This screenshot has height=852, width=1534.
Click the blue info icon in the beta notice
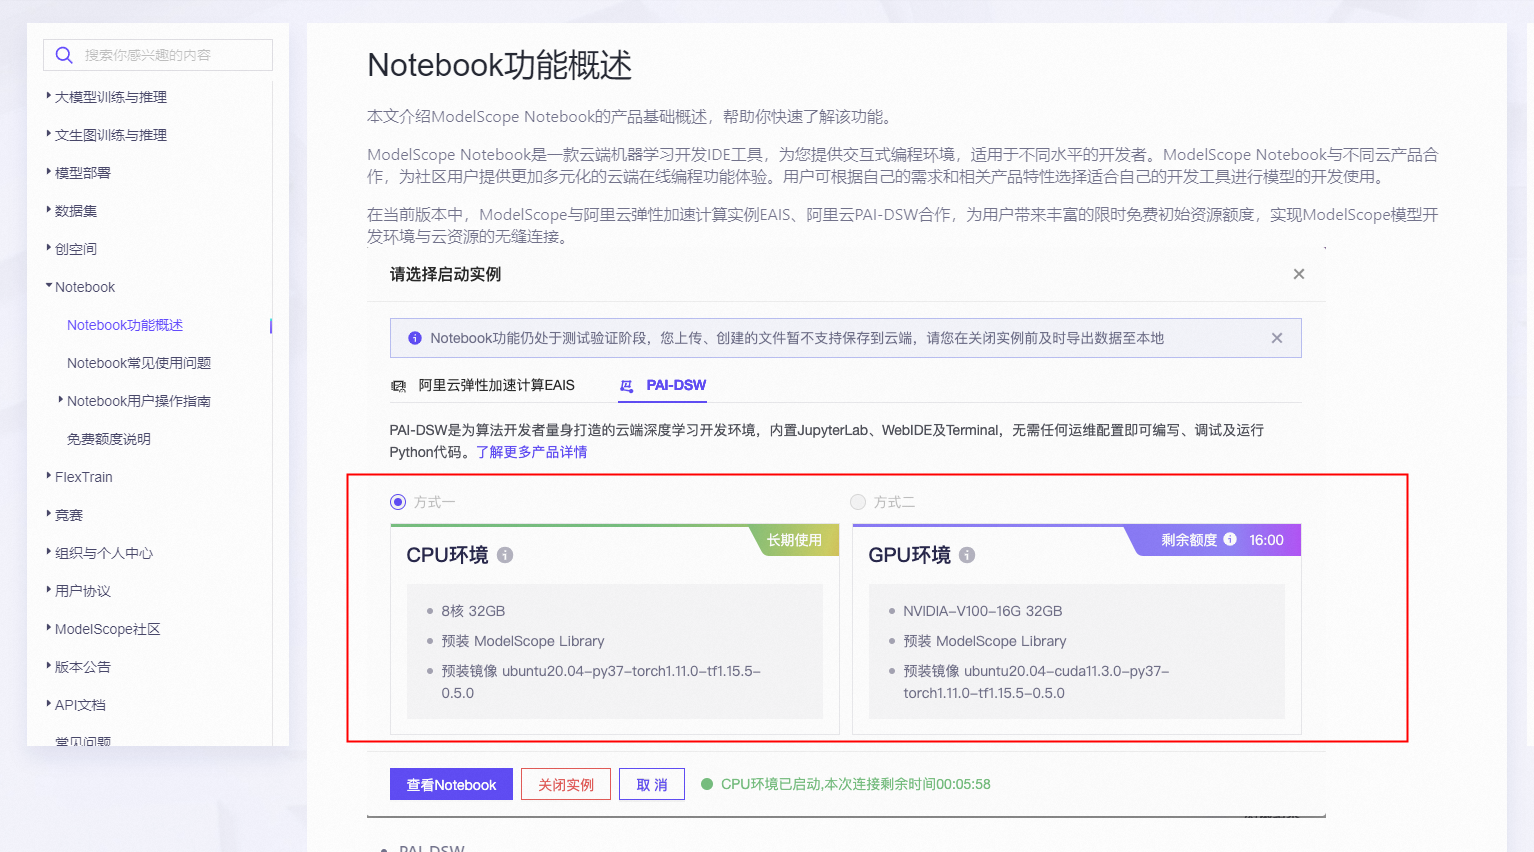(414, 338)
